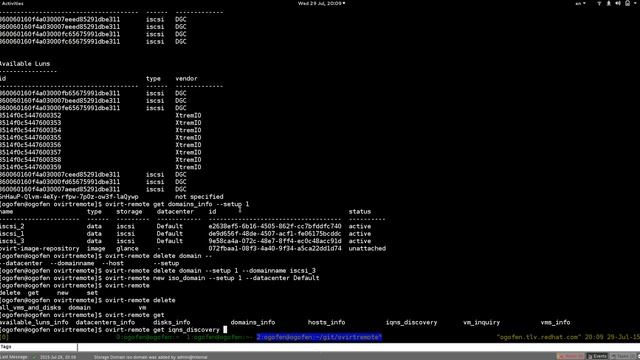Click the iscsi_2 domain name
The height and width of the screenshot is (360, 640).
12,226
